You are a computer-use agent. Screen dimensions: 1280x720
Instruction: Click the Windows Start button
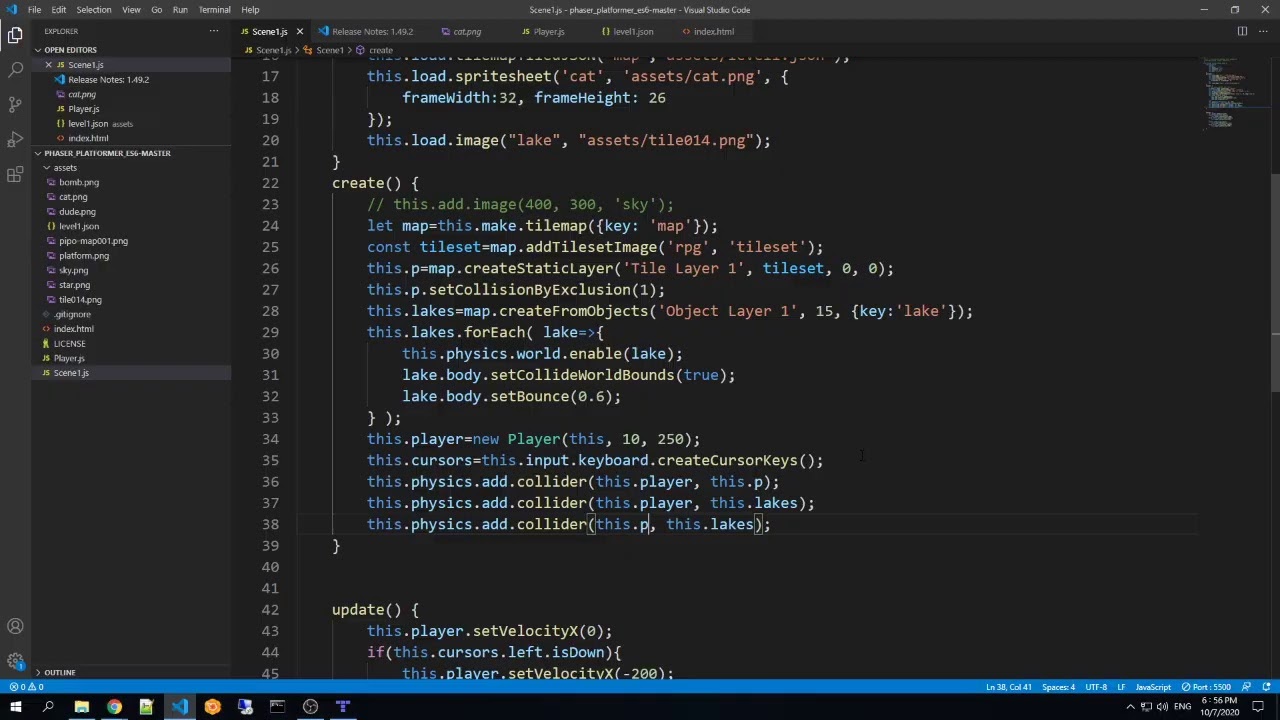(x=15, y=707)
